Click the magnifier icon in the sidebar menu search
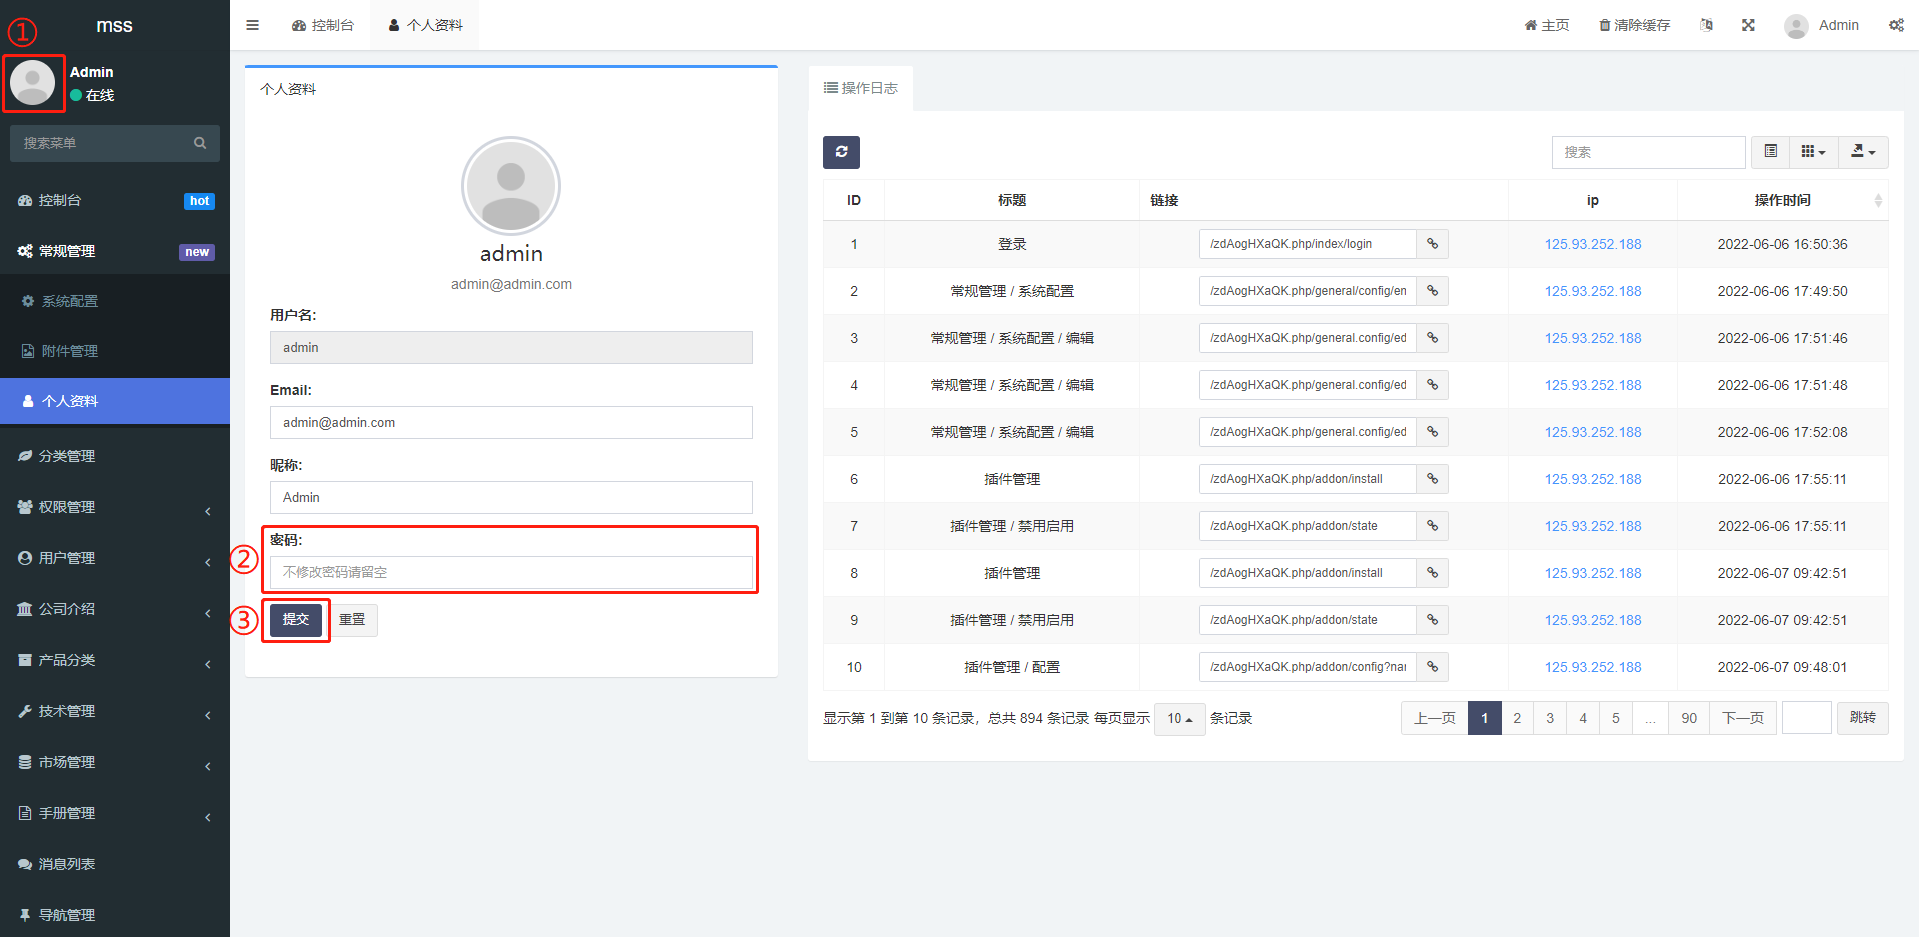1919x937 pixels. [x=200, y=143]
